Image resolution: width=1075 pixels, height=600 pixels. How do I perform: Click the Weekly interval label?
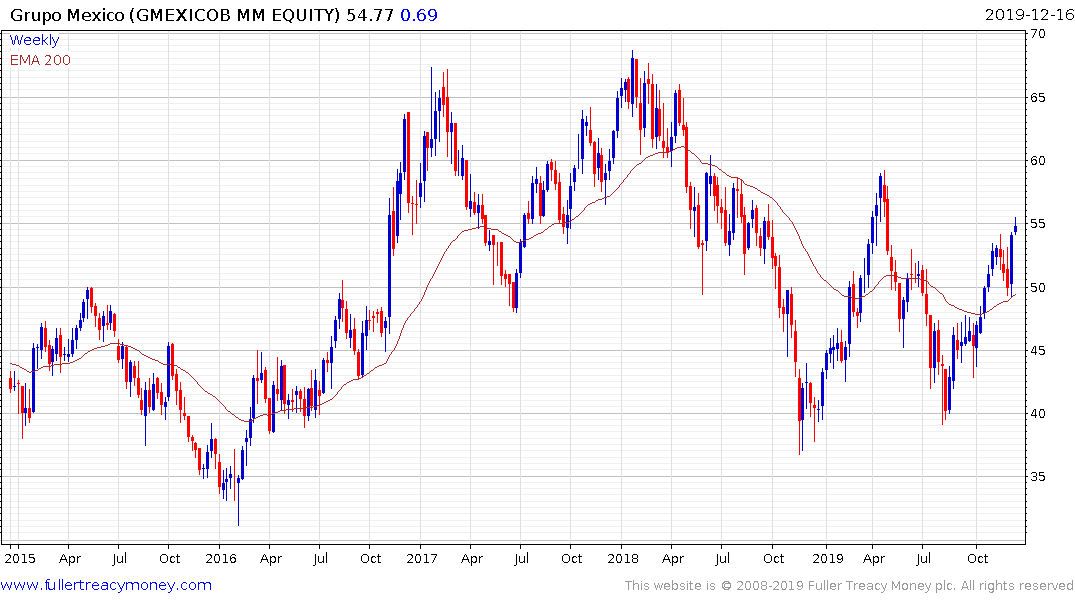[x=34, y=40]
